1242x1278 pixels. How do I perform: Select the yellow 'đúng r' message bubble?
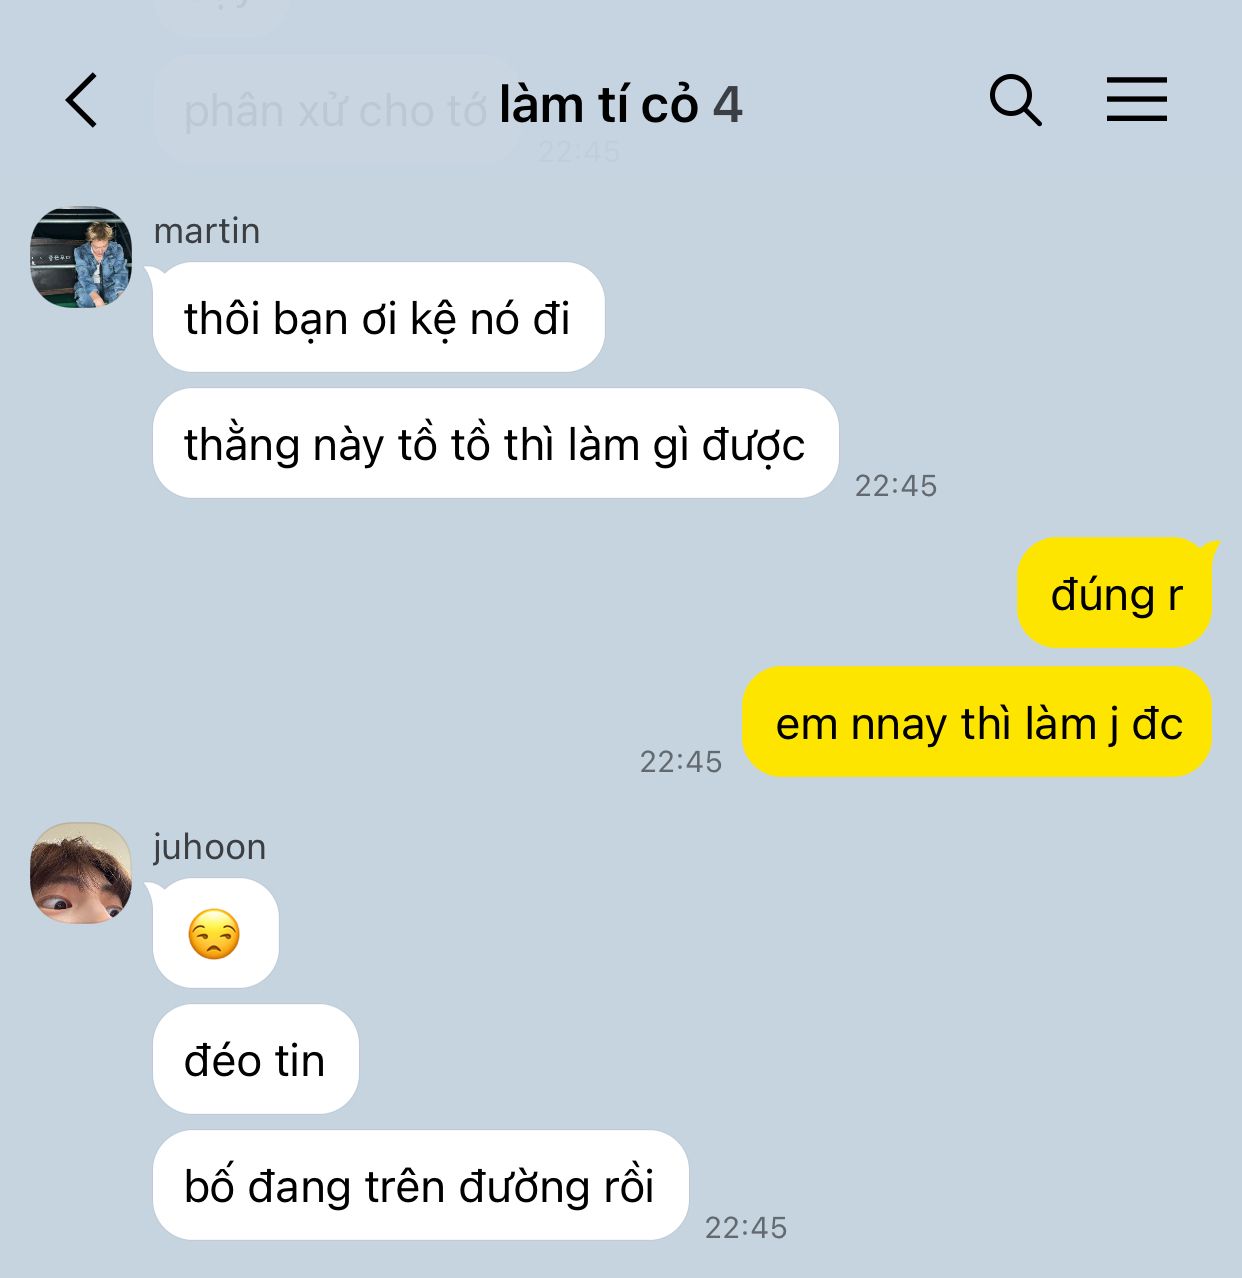click(1116, 594)
